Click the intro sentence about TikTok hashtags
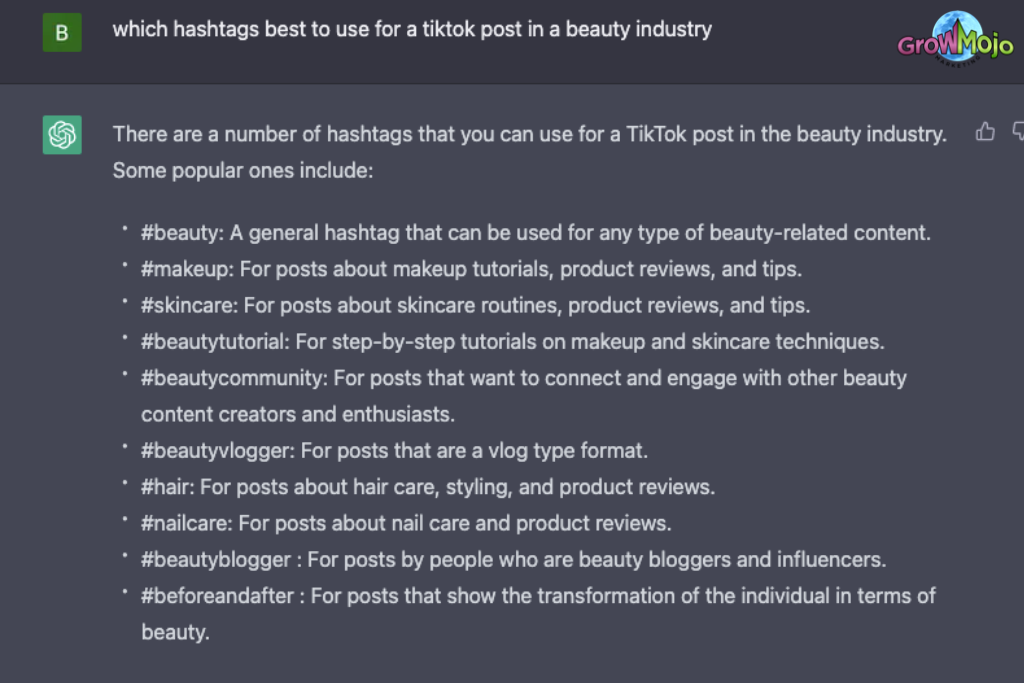 pyautogui.click(x=530, y=135)
